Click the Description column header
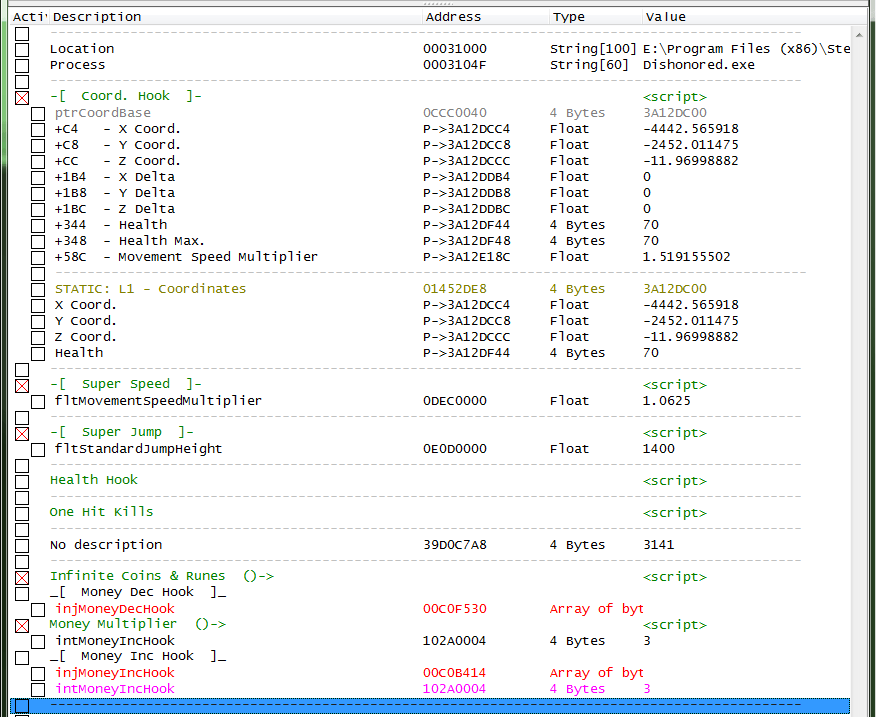 [x=100, y=16]
